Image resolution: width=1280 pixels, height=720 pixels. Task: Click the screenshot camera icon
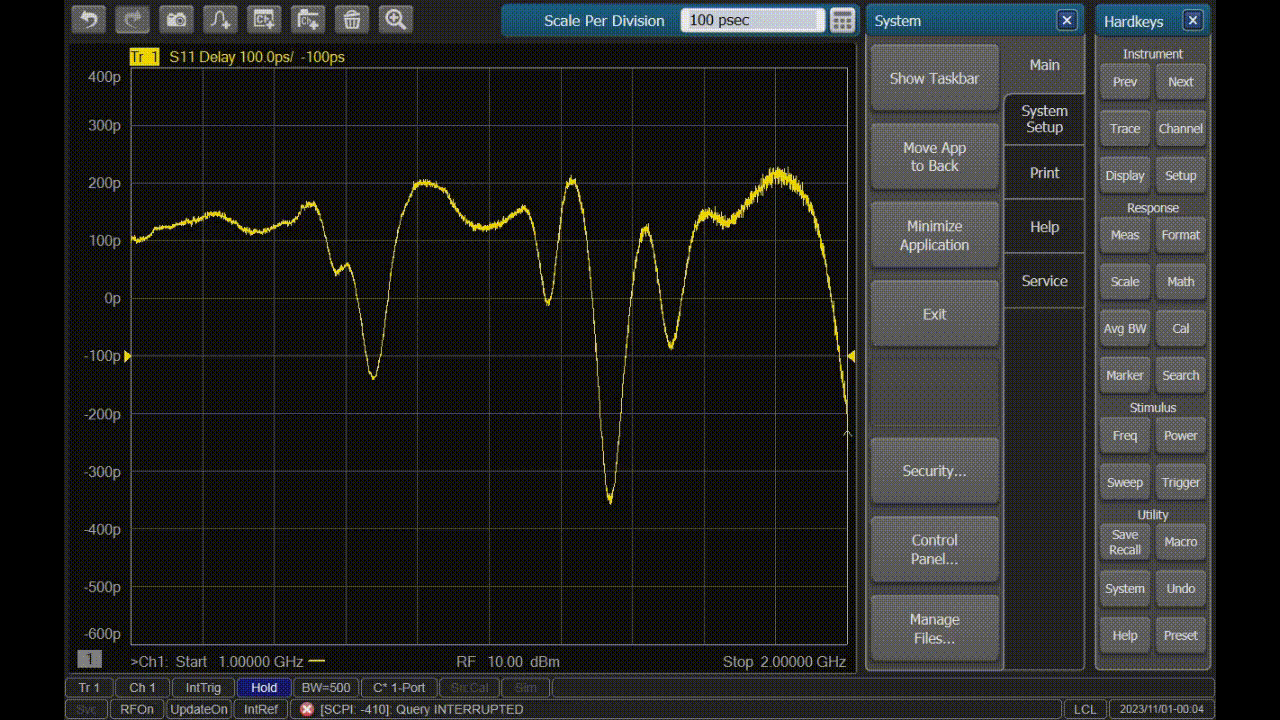[x=177, y=19]
